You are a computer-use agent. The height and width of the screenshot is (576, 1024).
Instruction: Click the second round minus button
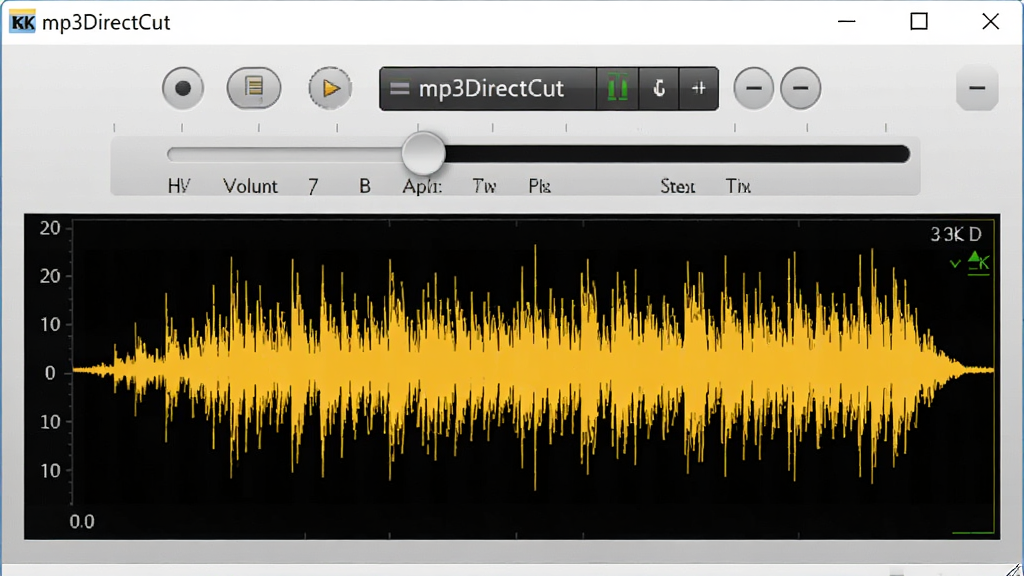pos(801,88)
